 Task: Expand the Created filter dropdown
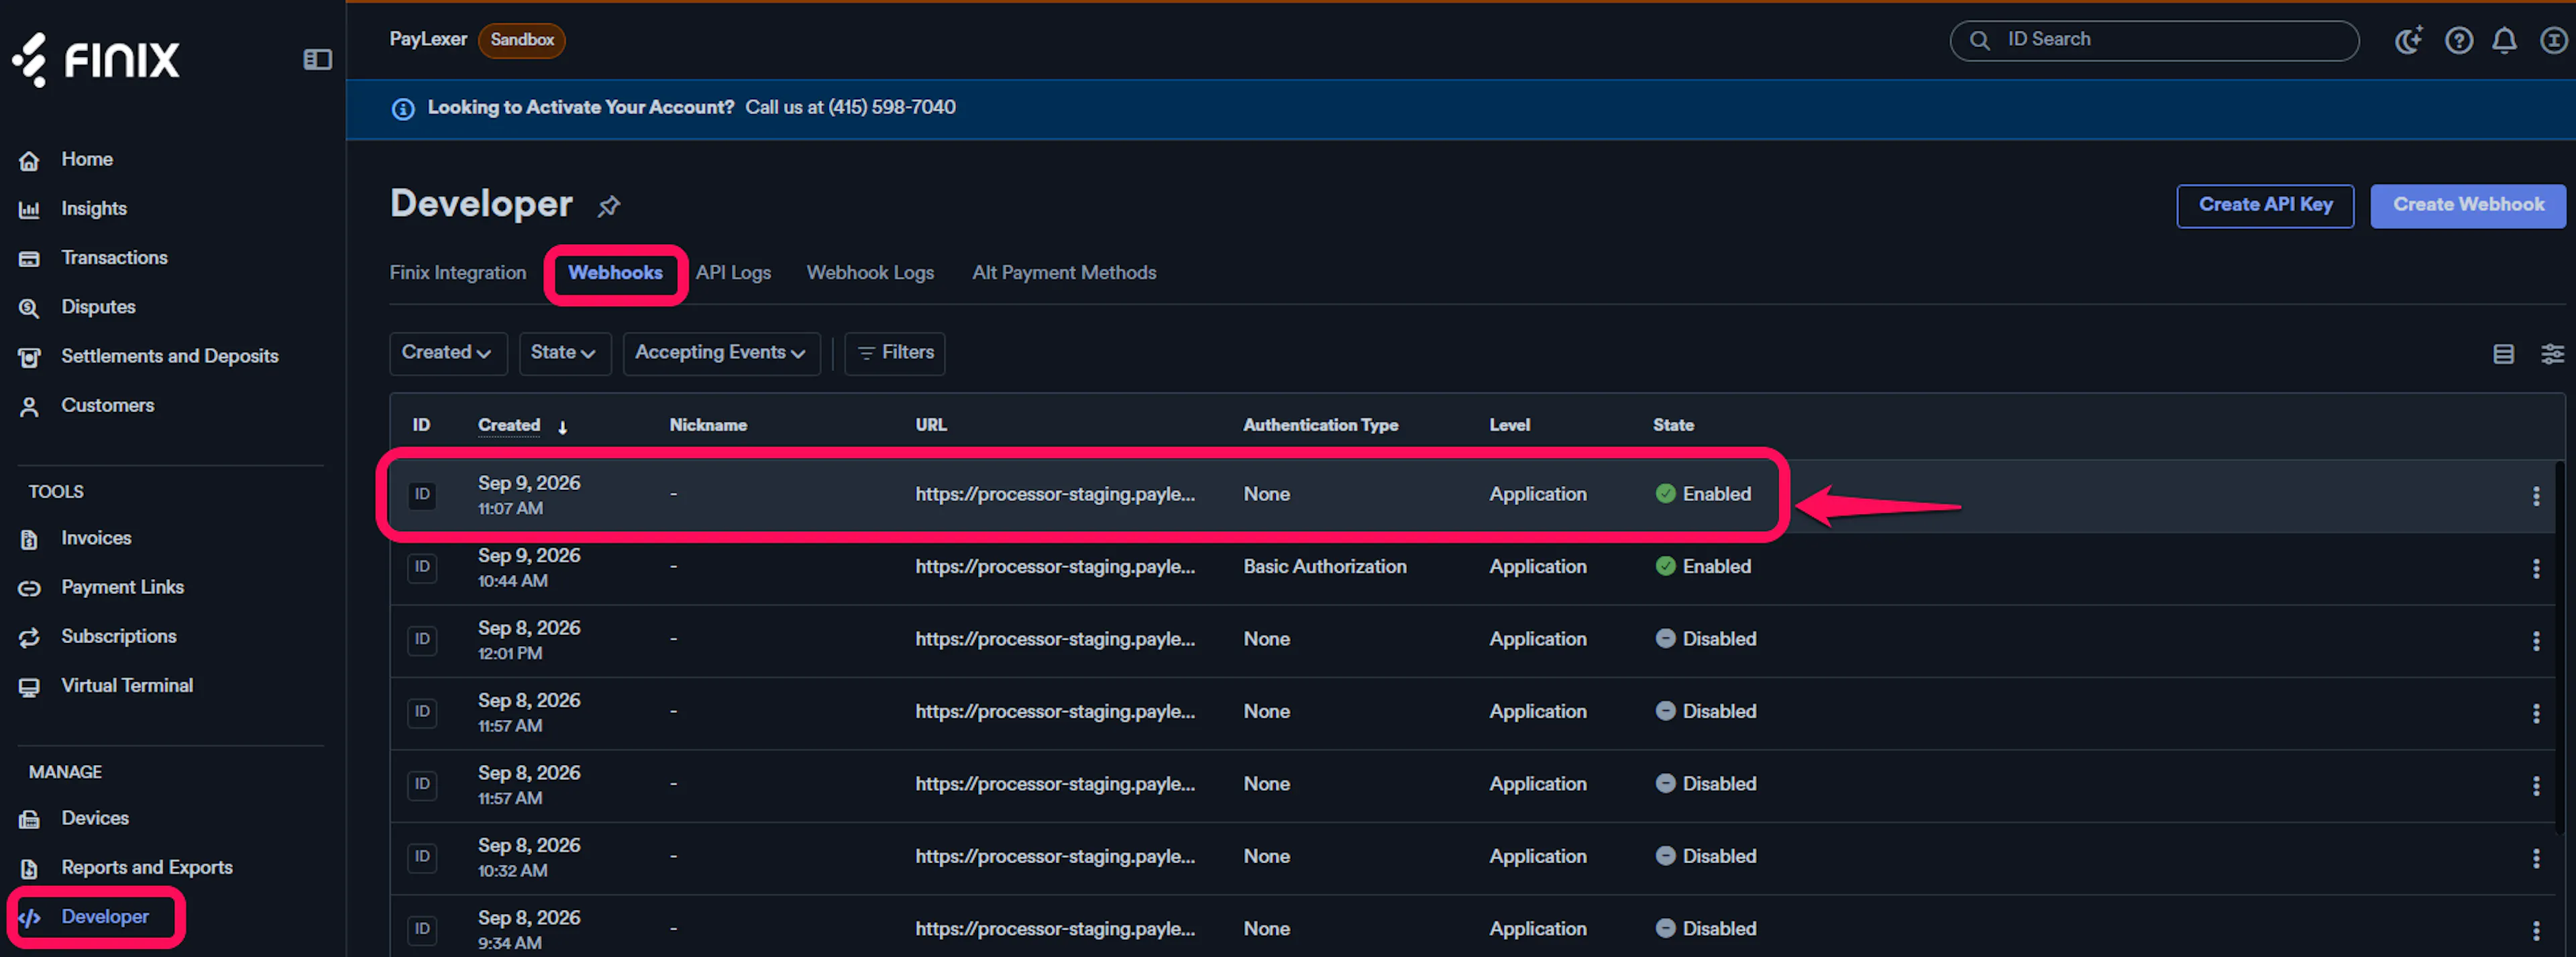448,353
